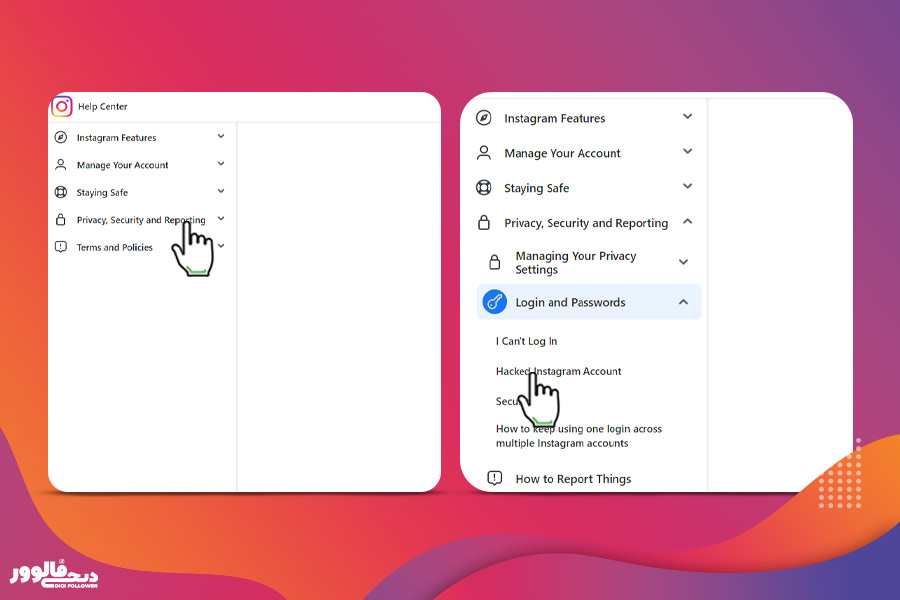Open Privacy, Security and Reporting in the left panel

tap(141, 220)
